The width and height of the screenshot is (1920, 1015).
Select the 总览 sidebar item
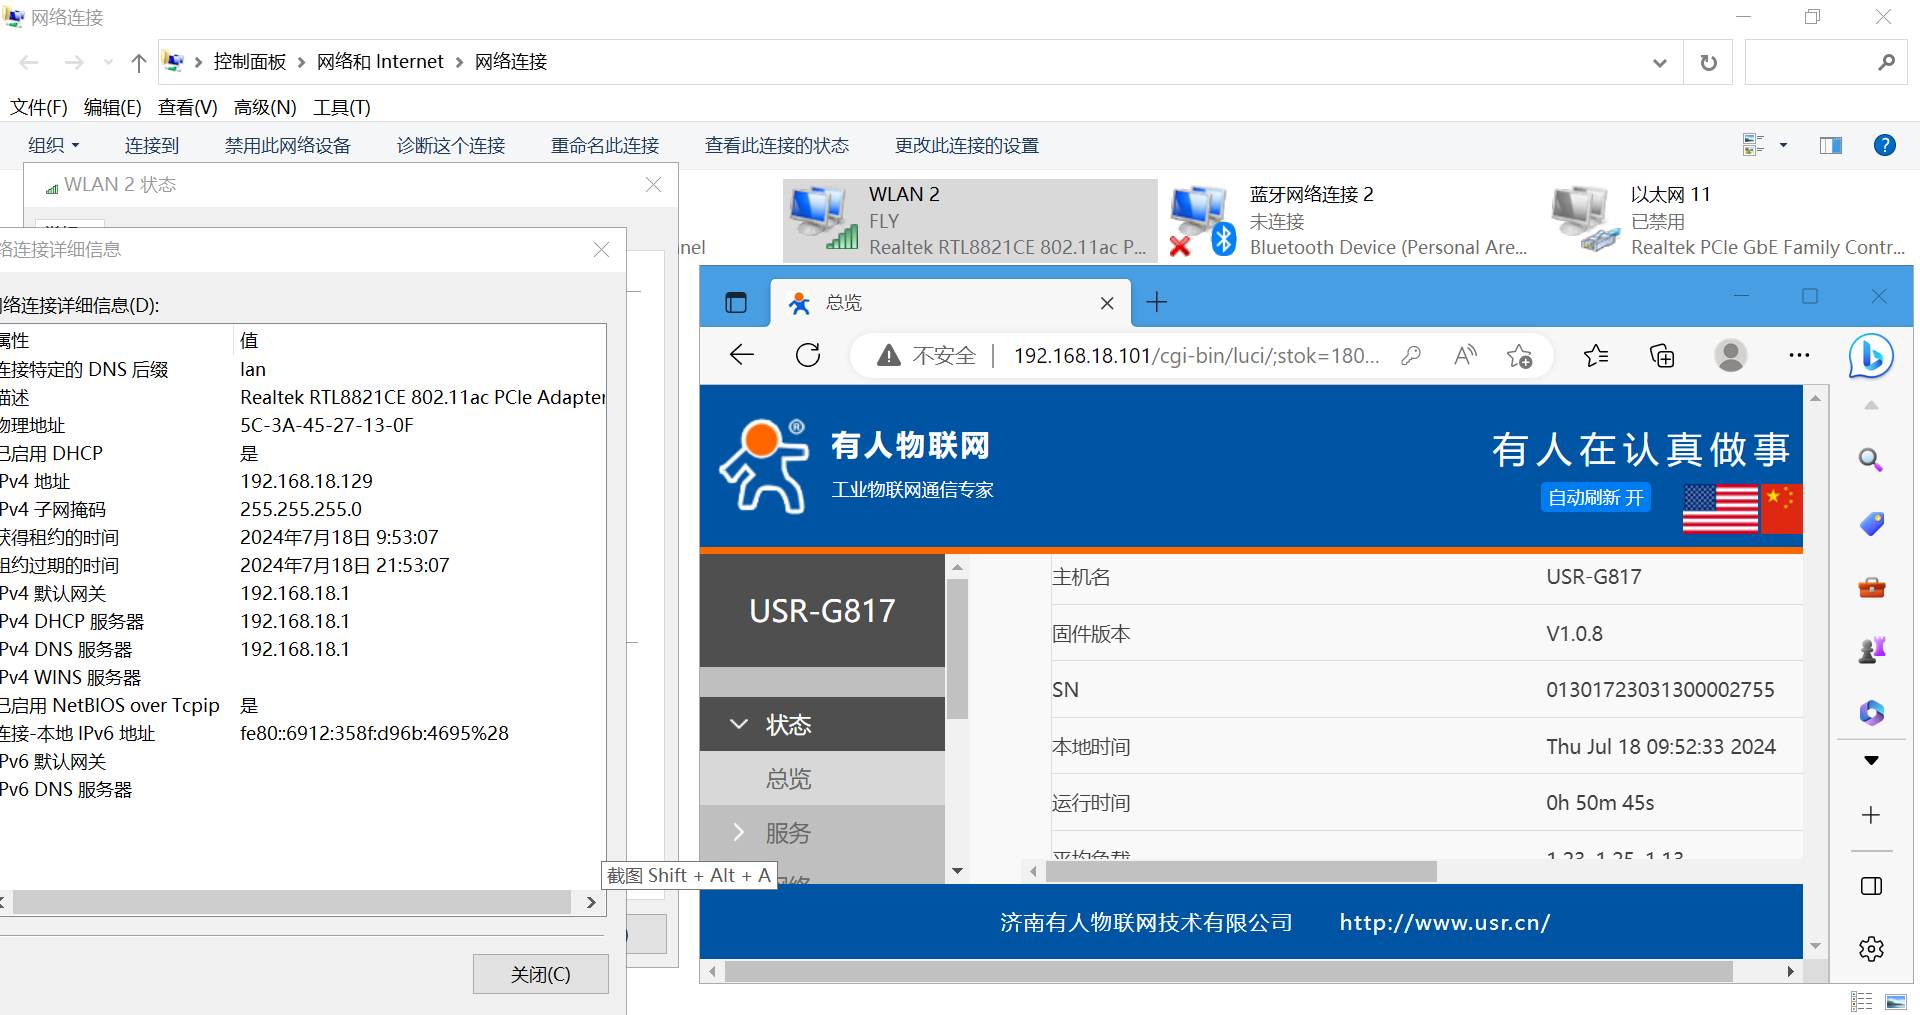coord(788,779)
